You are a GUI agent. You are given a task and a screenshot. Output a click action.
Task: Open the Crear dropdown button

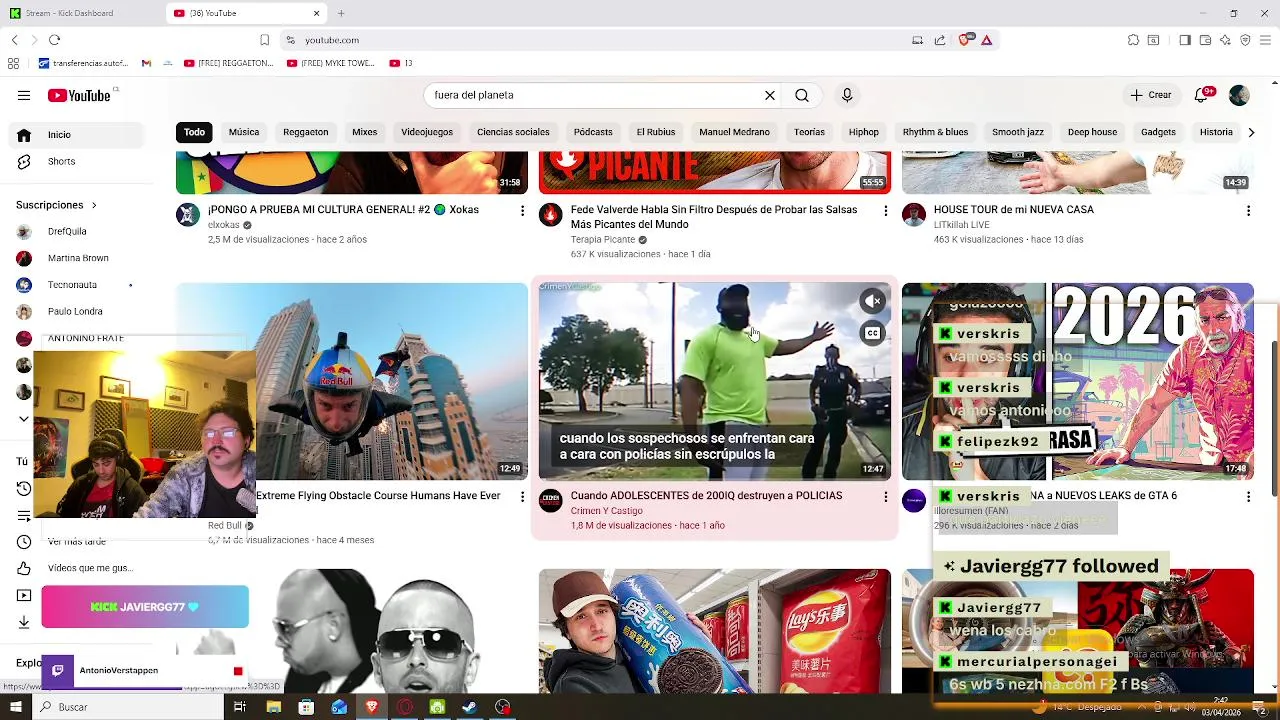1151,95
